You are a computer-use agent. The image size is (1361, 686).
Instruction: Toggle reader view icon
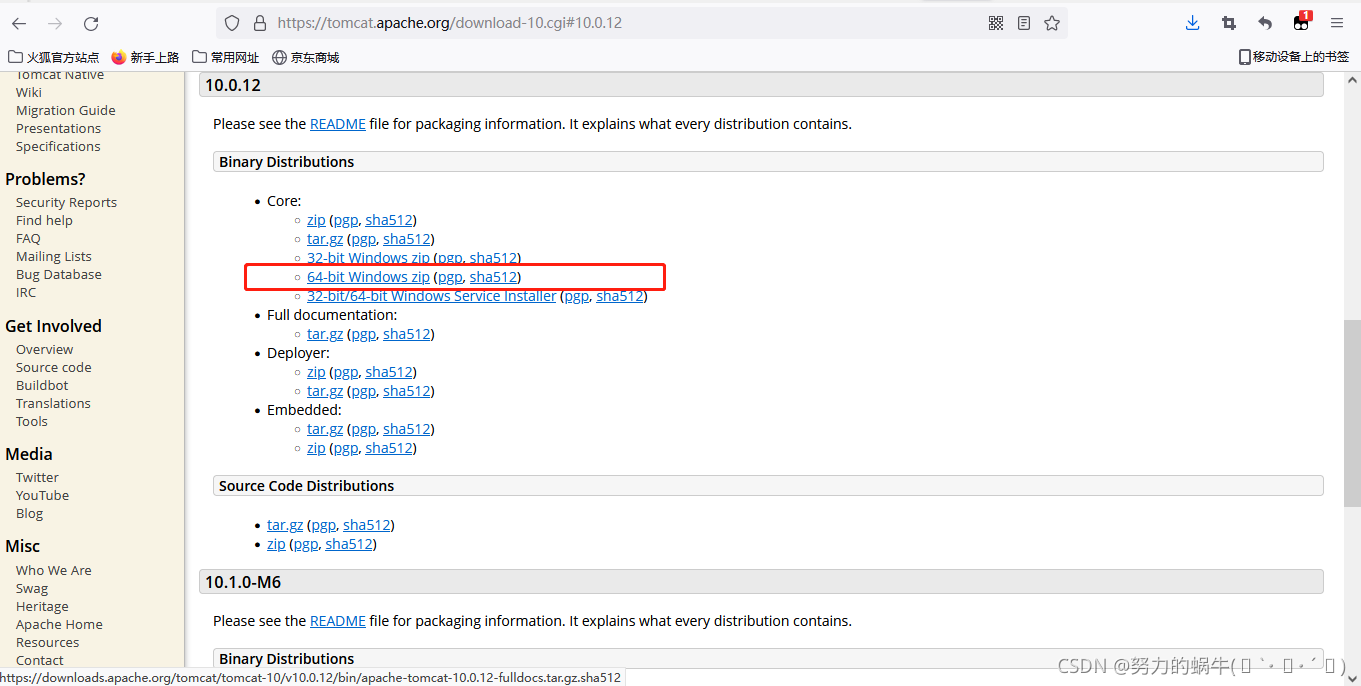(x=1024, y=23)
